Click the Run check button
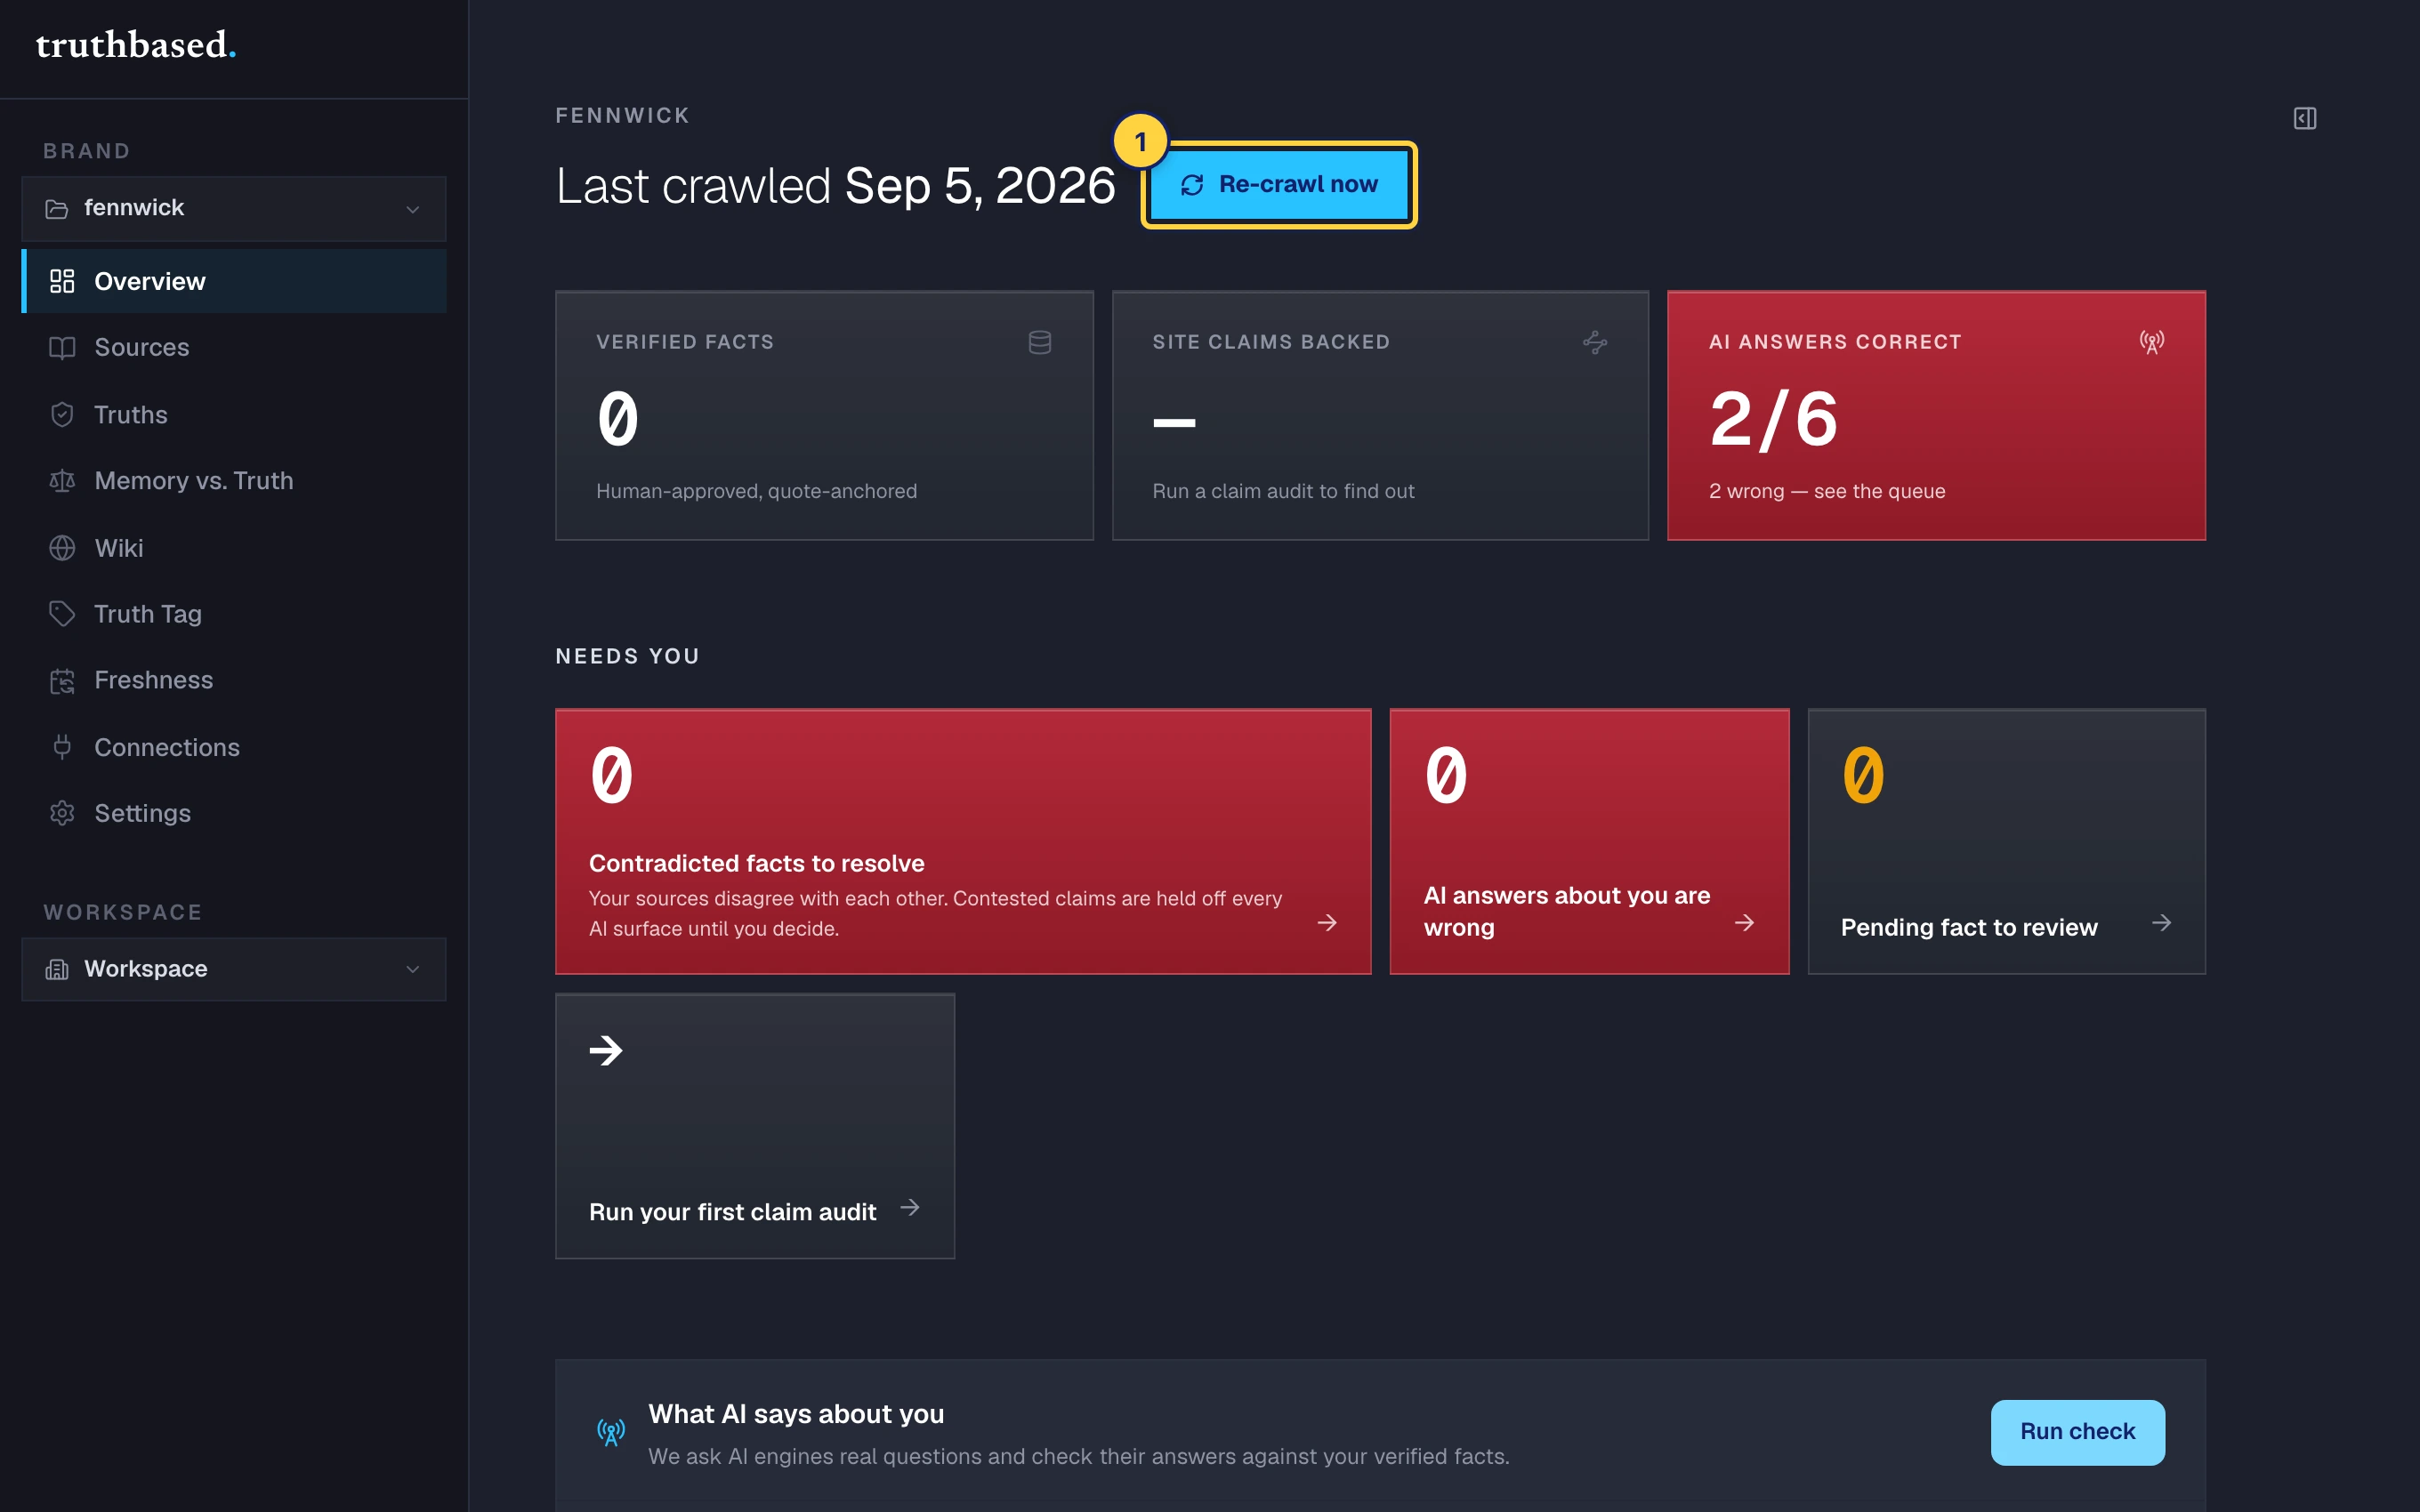The image size is (2420, 1512). [x=2077, y=1432]
